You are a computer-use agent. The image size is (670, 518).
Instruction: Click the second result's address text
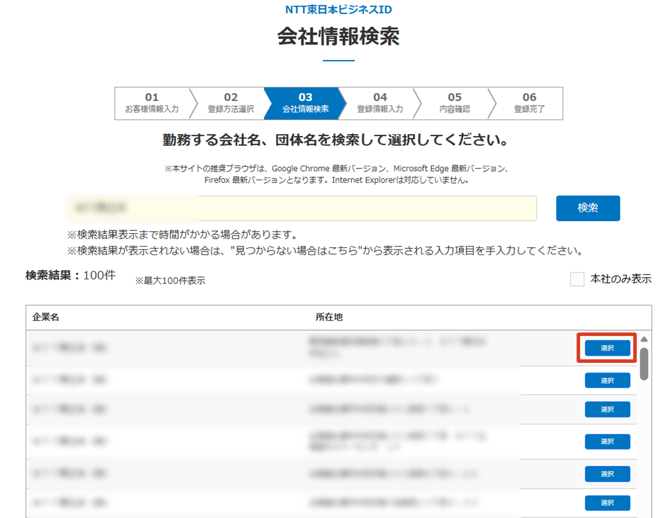click(x=375, y=380)
